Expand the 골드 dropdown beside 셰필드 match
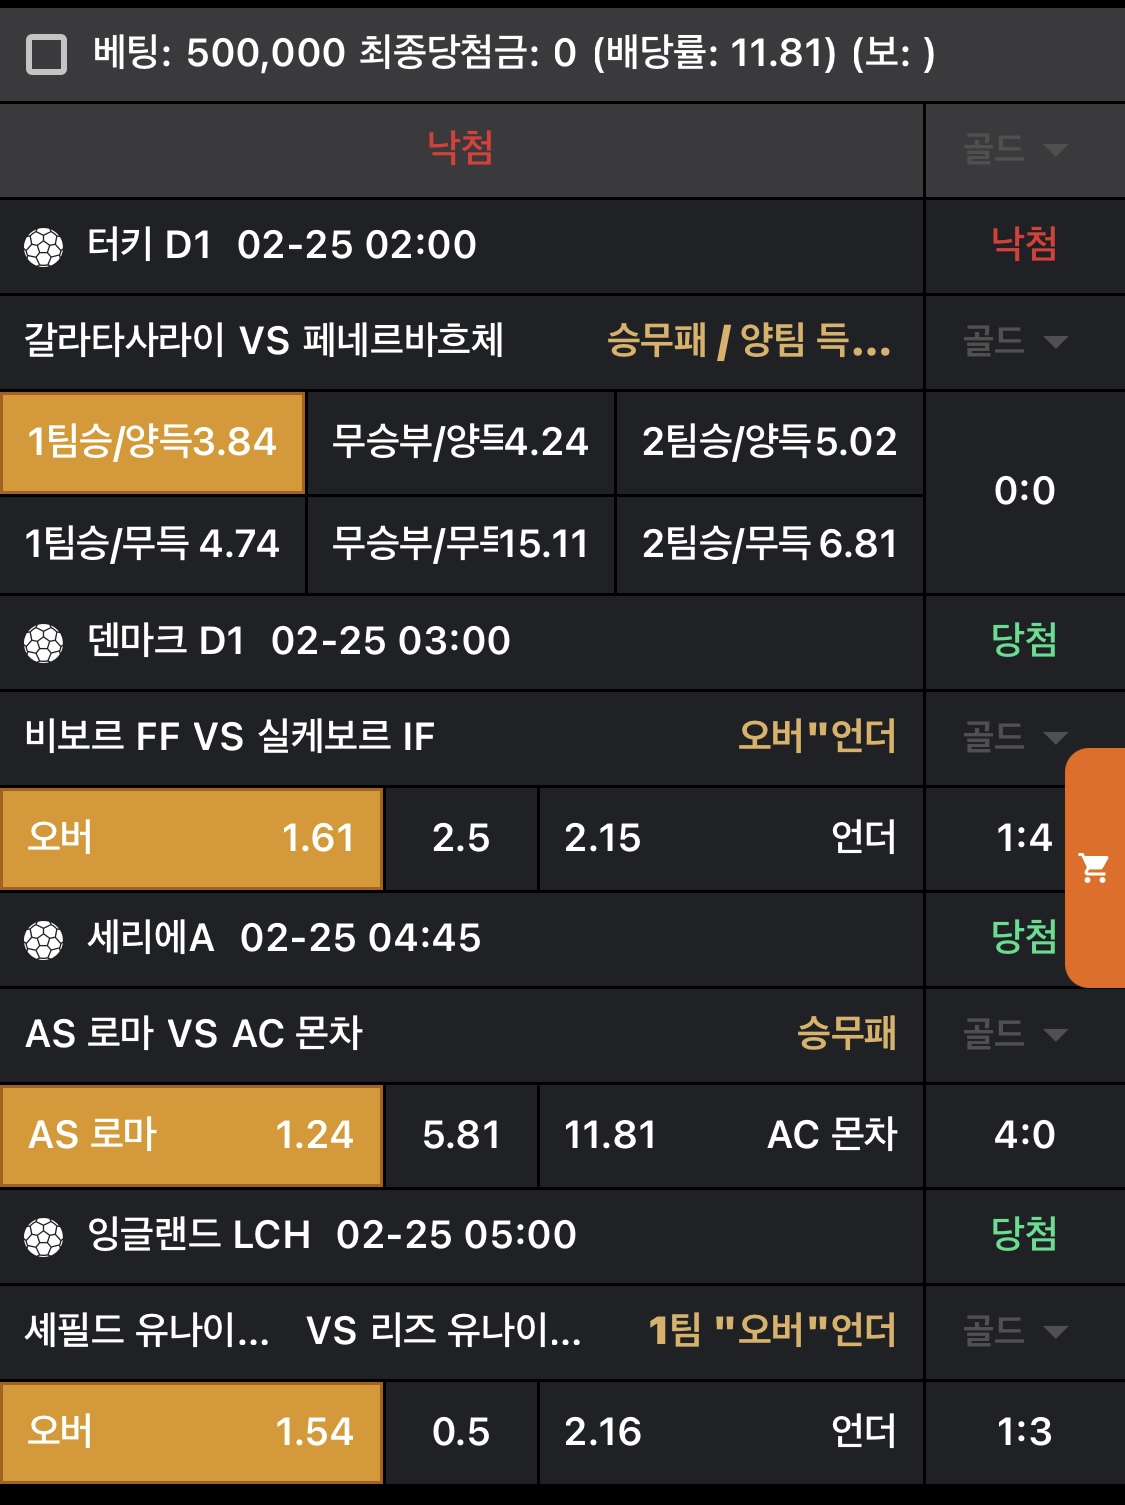Image resolution: width=1125 pixels, height=1505 pixels. point(1015,1331)
